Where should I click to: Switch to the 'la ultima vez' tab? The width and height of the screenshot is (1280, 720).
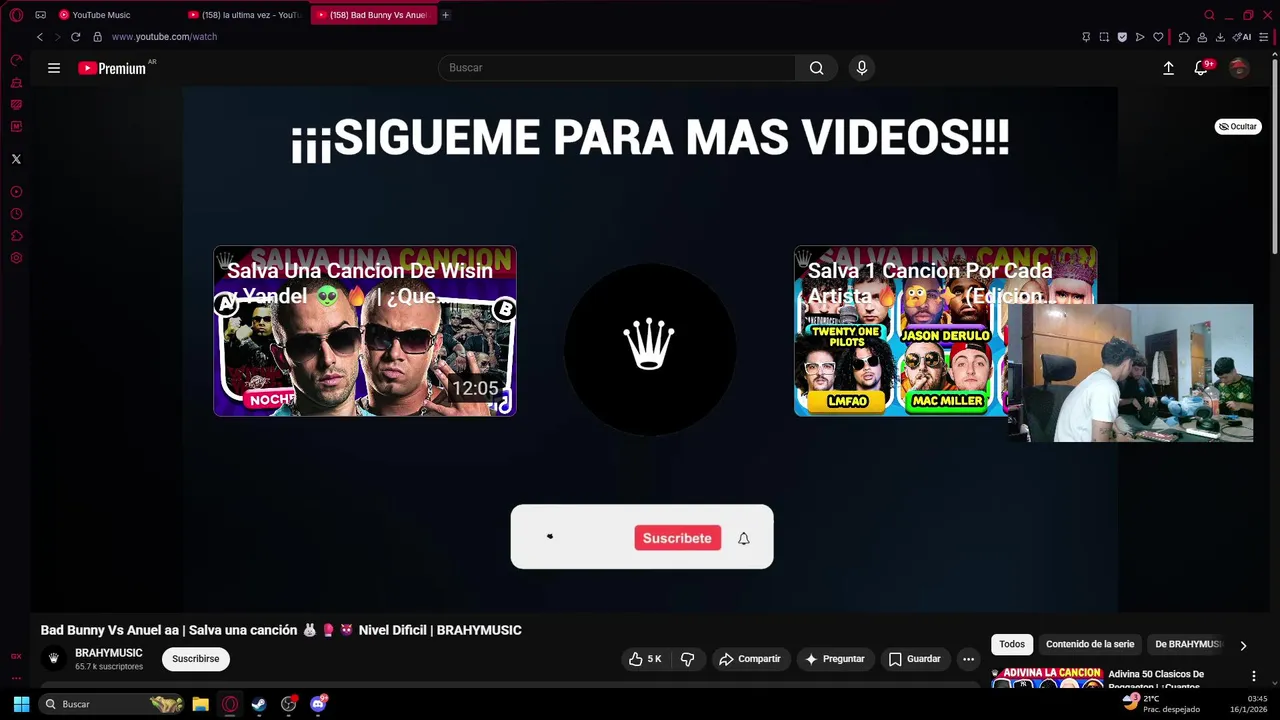coord(246,15)
